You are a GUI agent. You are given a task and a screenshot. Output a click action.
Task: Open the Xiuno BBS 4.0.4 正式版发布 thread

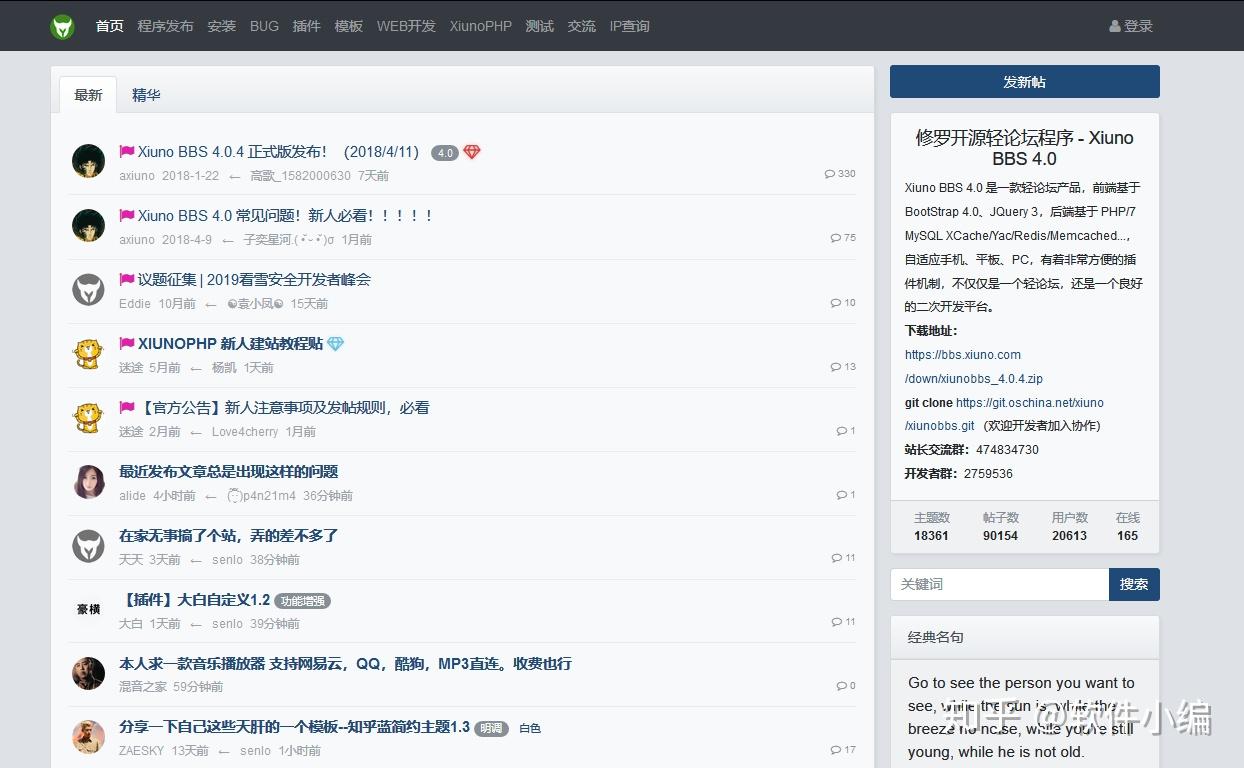[278, 152]
